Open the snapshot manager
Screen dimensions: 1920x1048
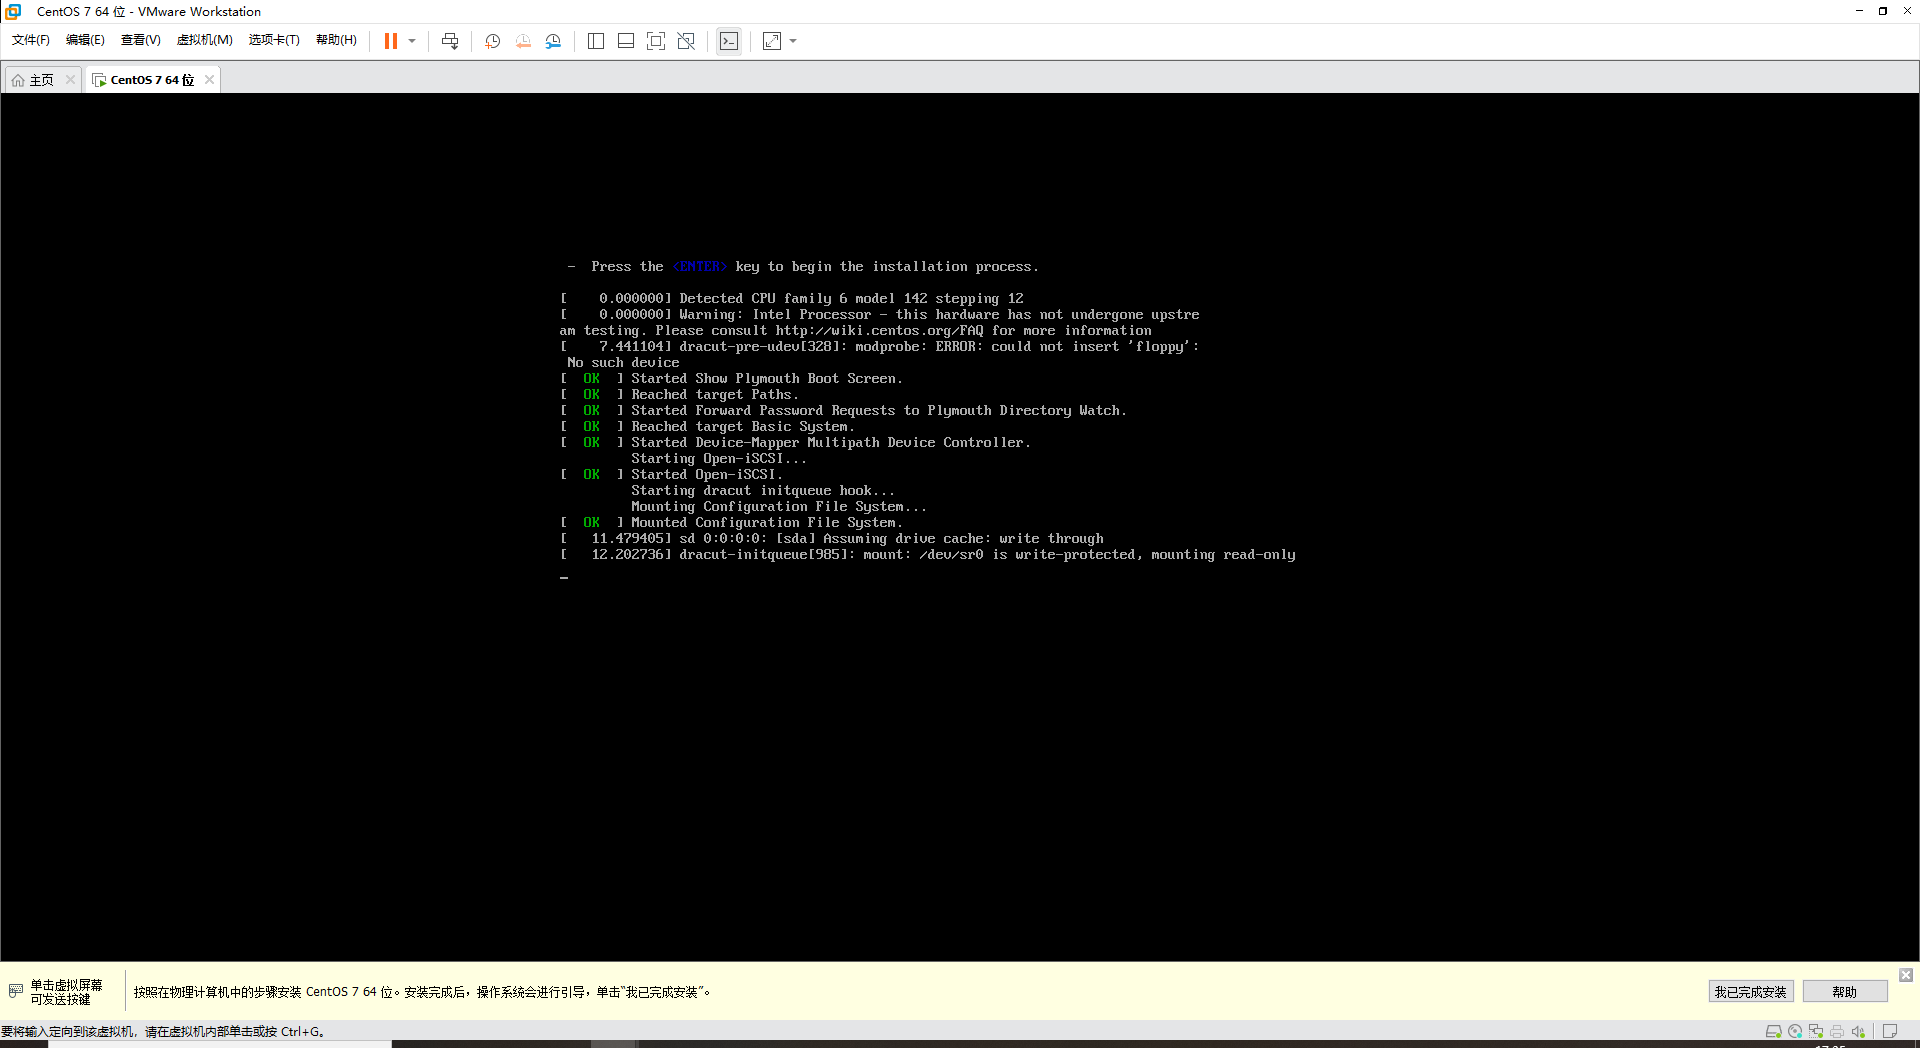[553, 41]
